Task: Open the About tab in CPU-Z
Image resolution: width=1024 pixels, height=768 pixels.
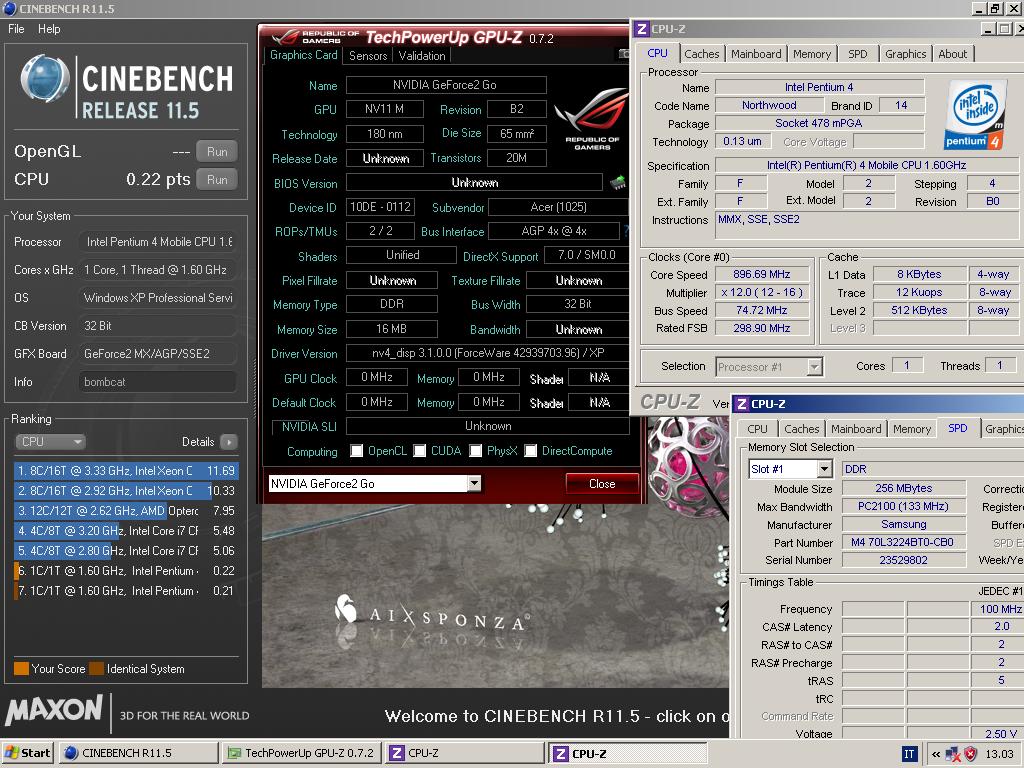Action: tap(952, 54)
